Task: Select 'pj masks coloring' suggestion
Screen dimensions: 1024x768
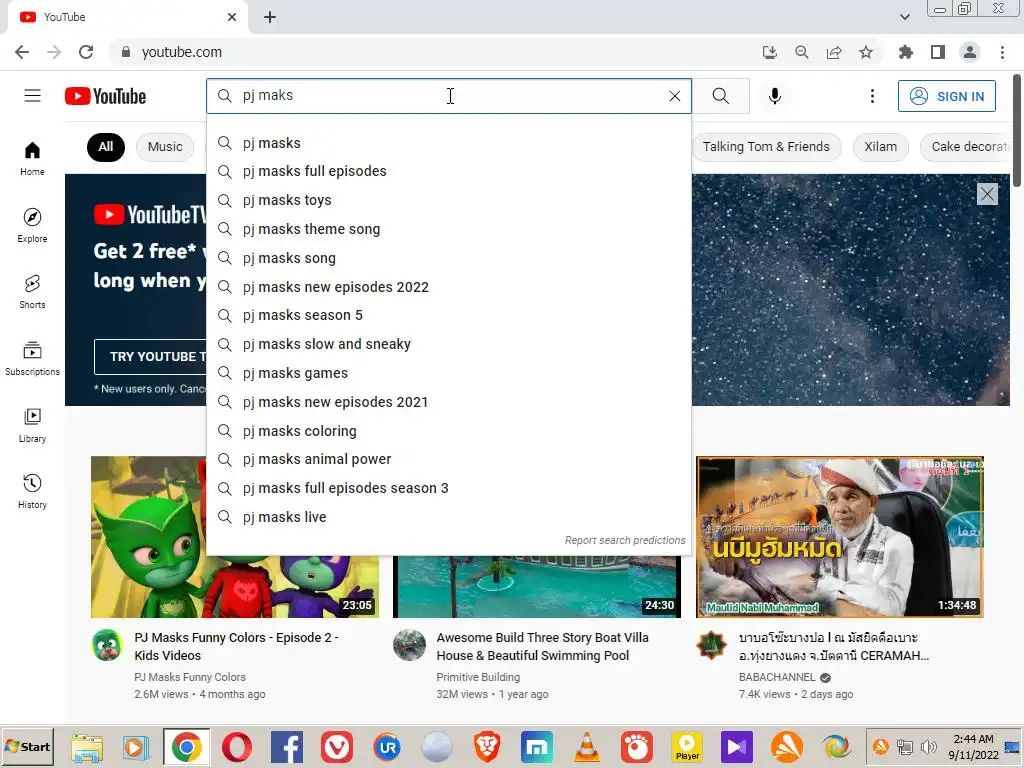Action: pos(449,430)
